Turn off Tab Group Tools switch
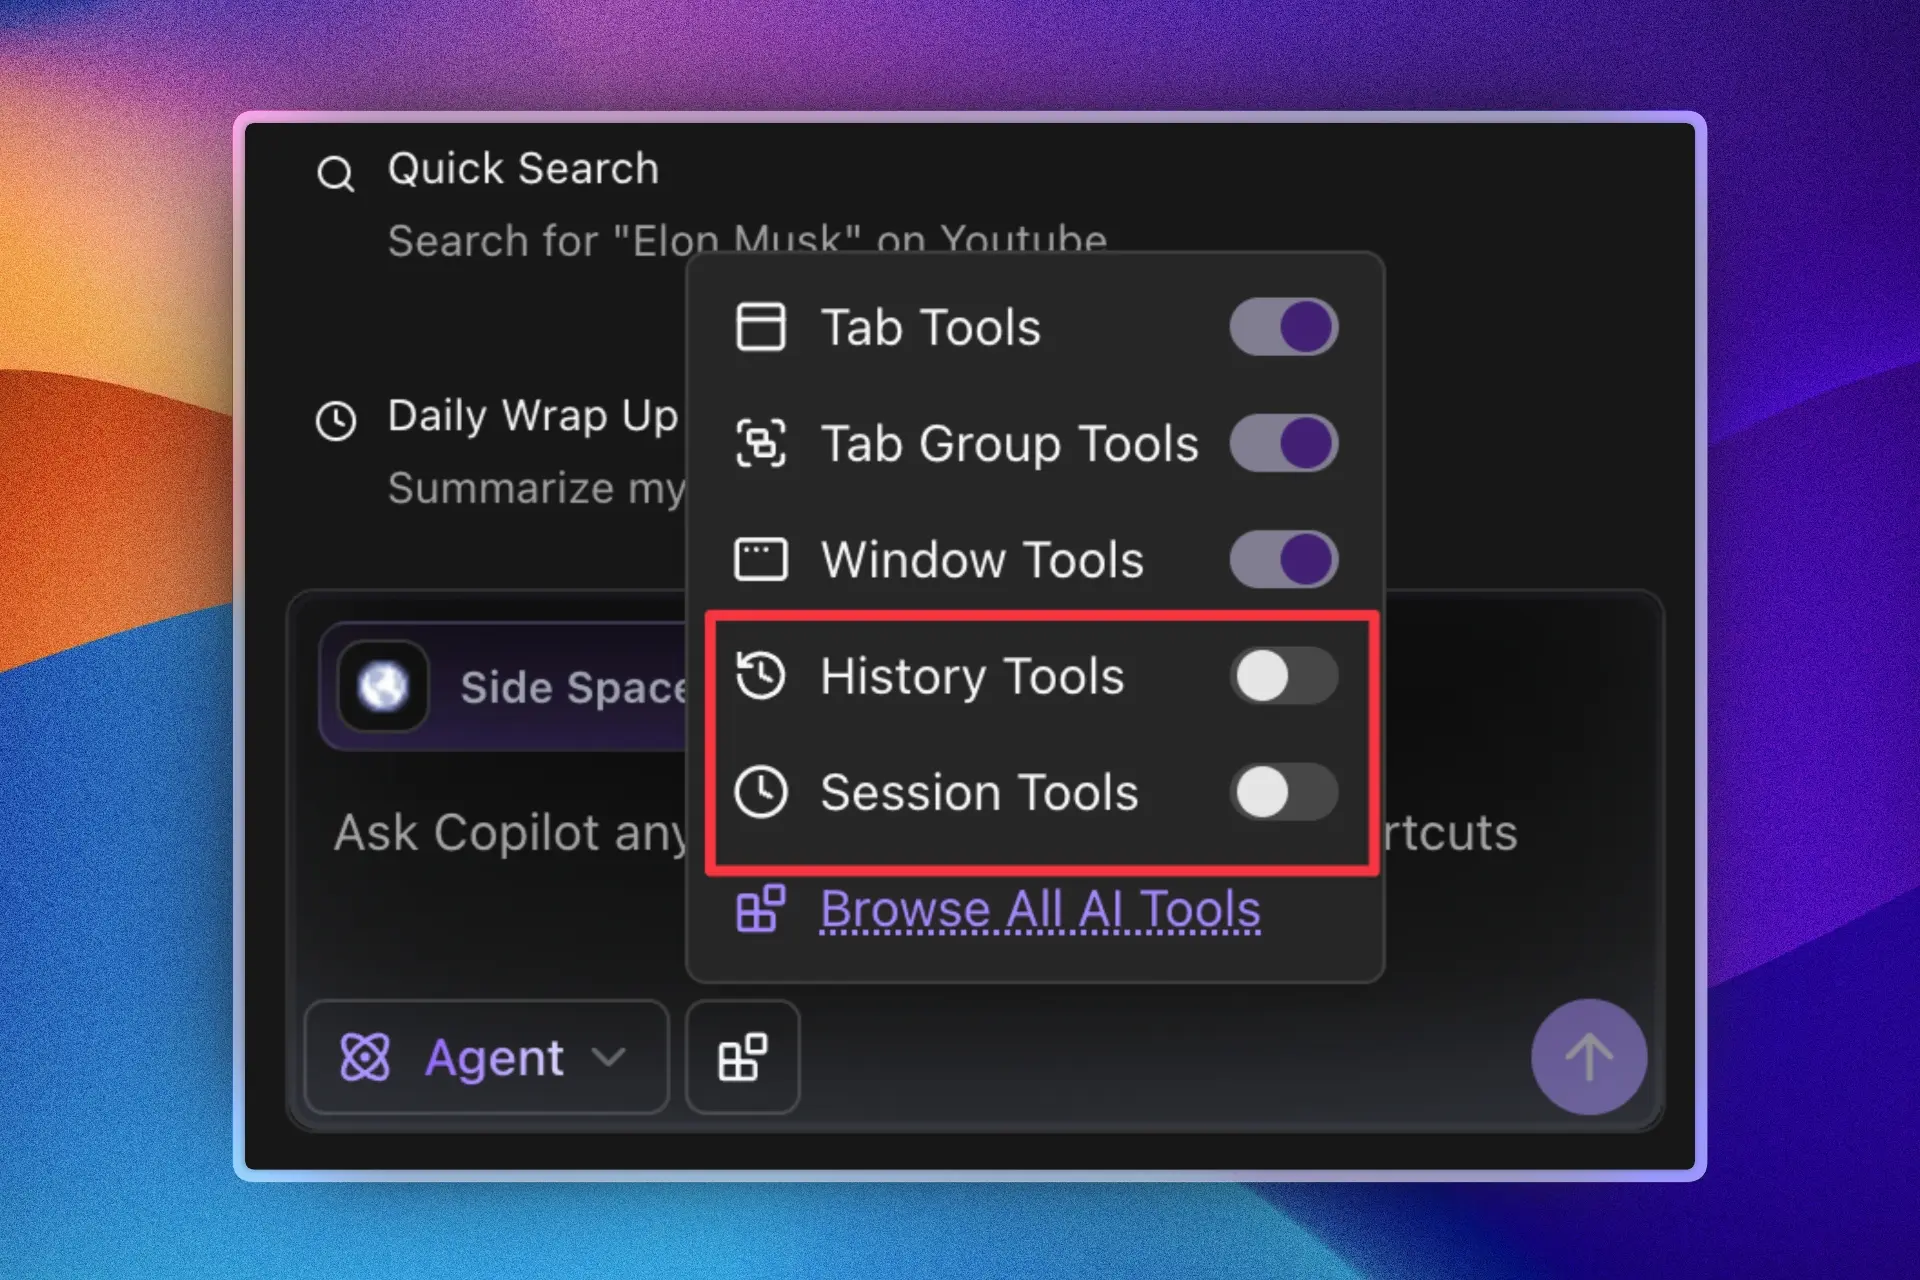This screenshot has width=1920, height=1280. (1283, 443)
